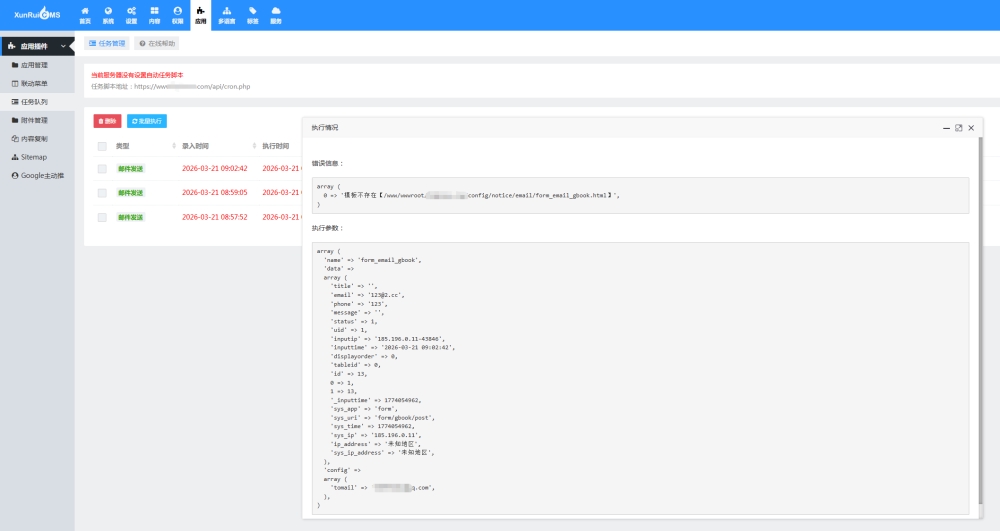The height and width of the screenshot is (531, 1000).
Task: Open the 标签 tag icon in top navigation
Action: [252, 14]
